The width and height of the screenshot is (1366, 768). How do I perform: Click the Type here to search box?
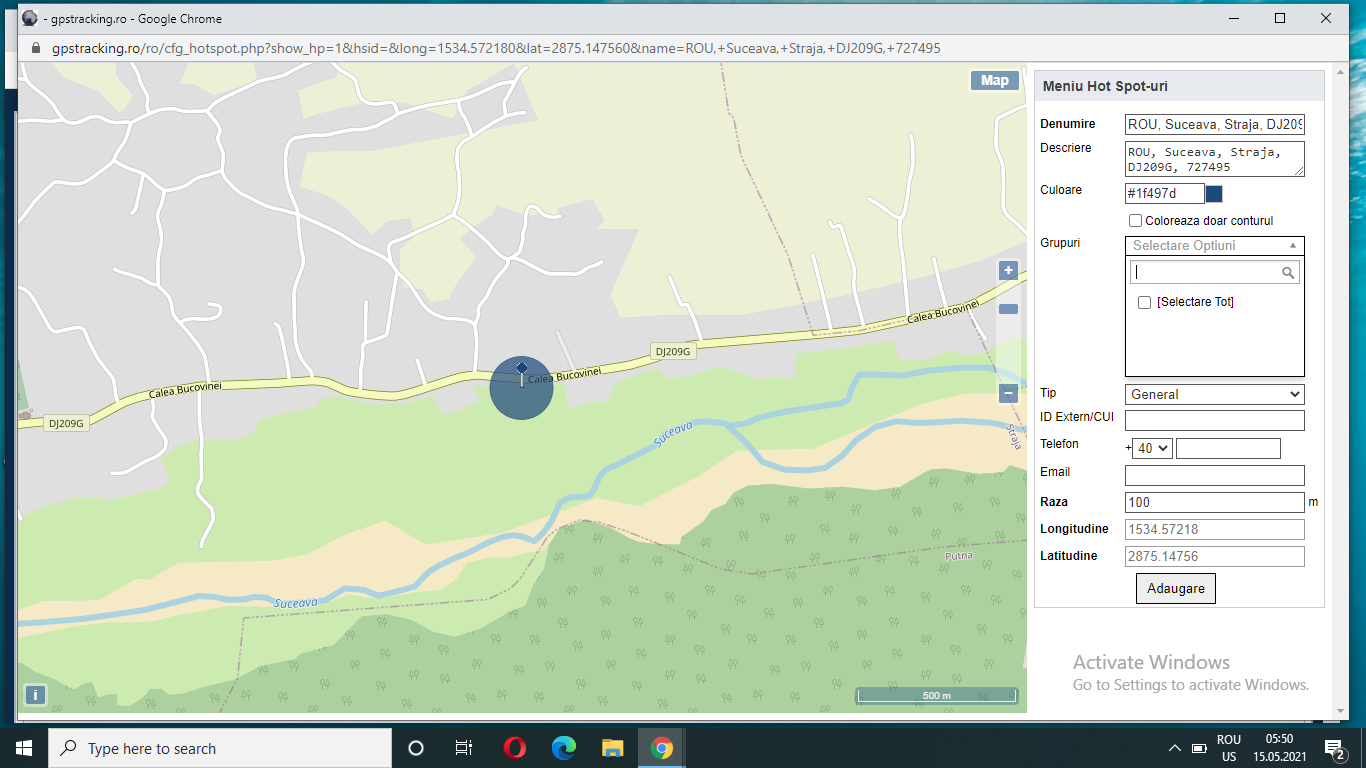click(x=220, y=748)
